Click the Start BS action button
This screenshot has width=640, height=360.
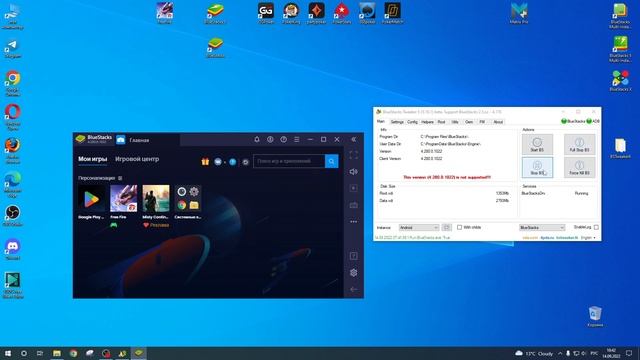pos(537,144)
